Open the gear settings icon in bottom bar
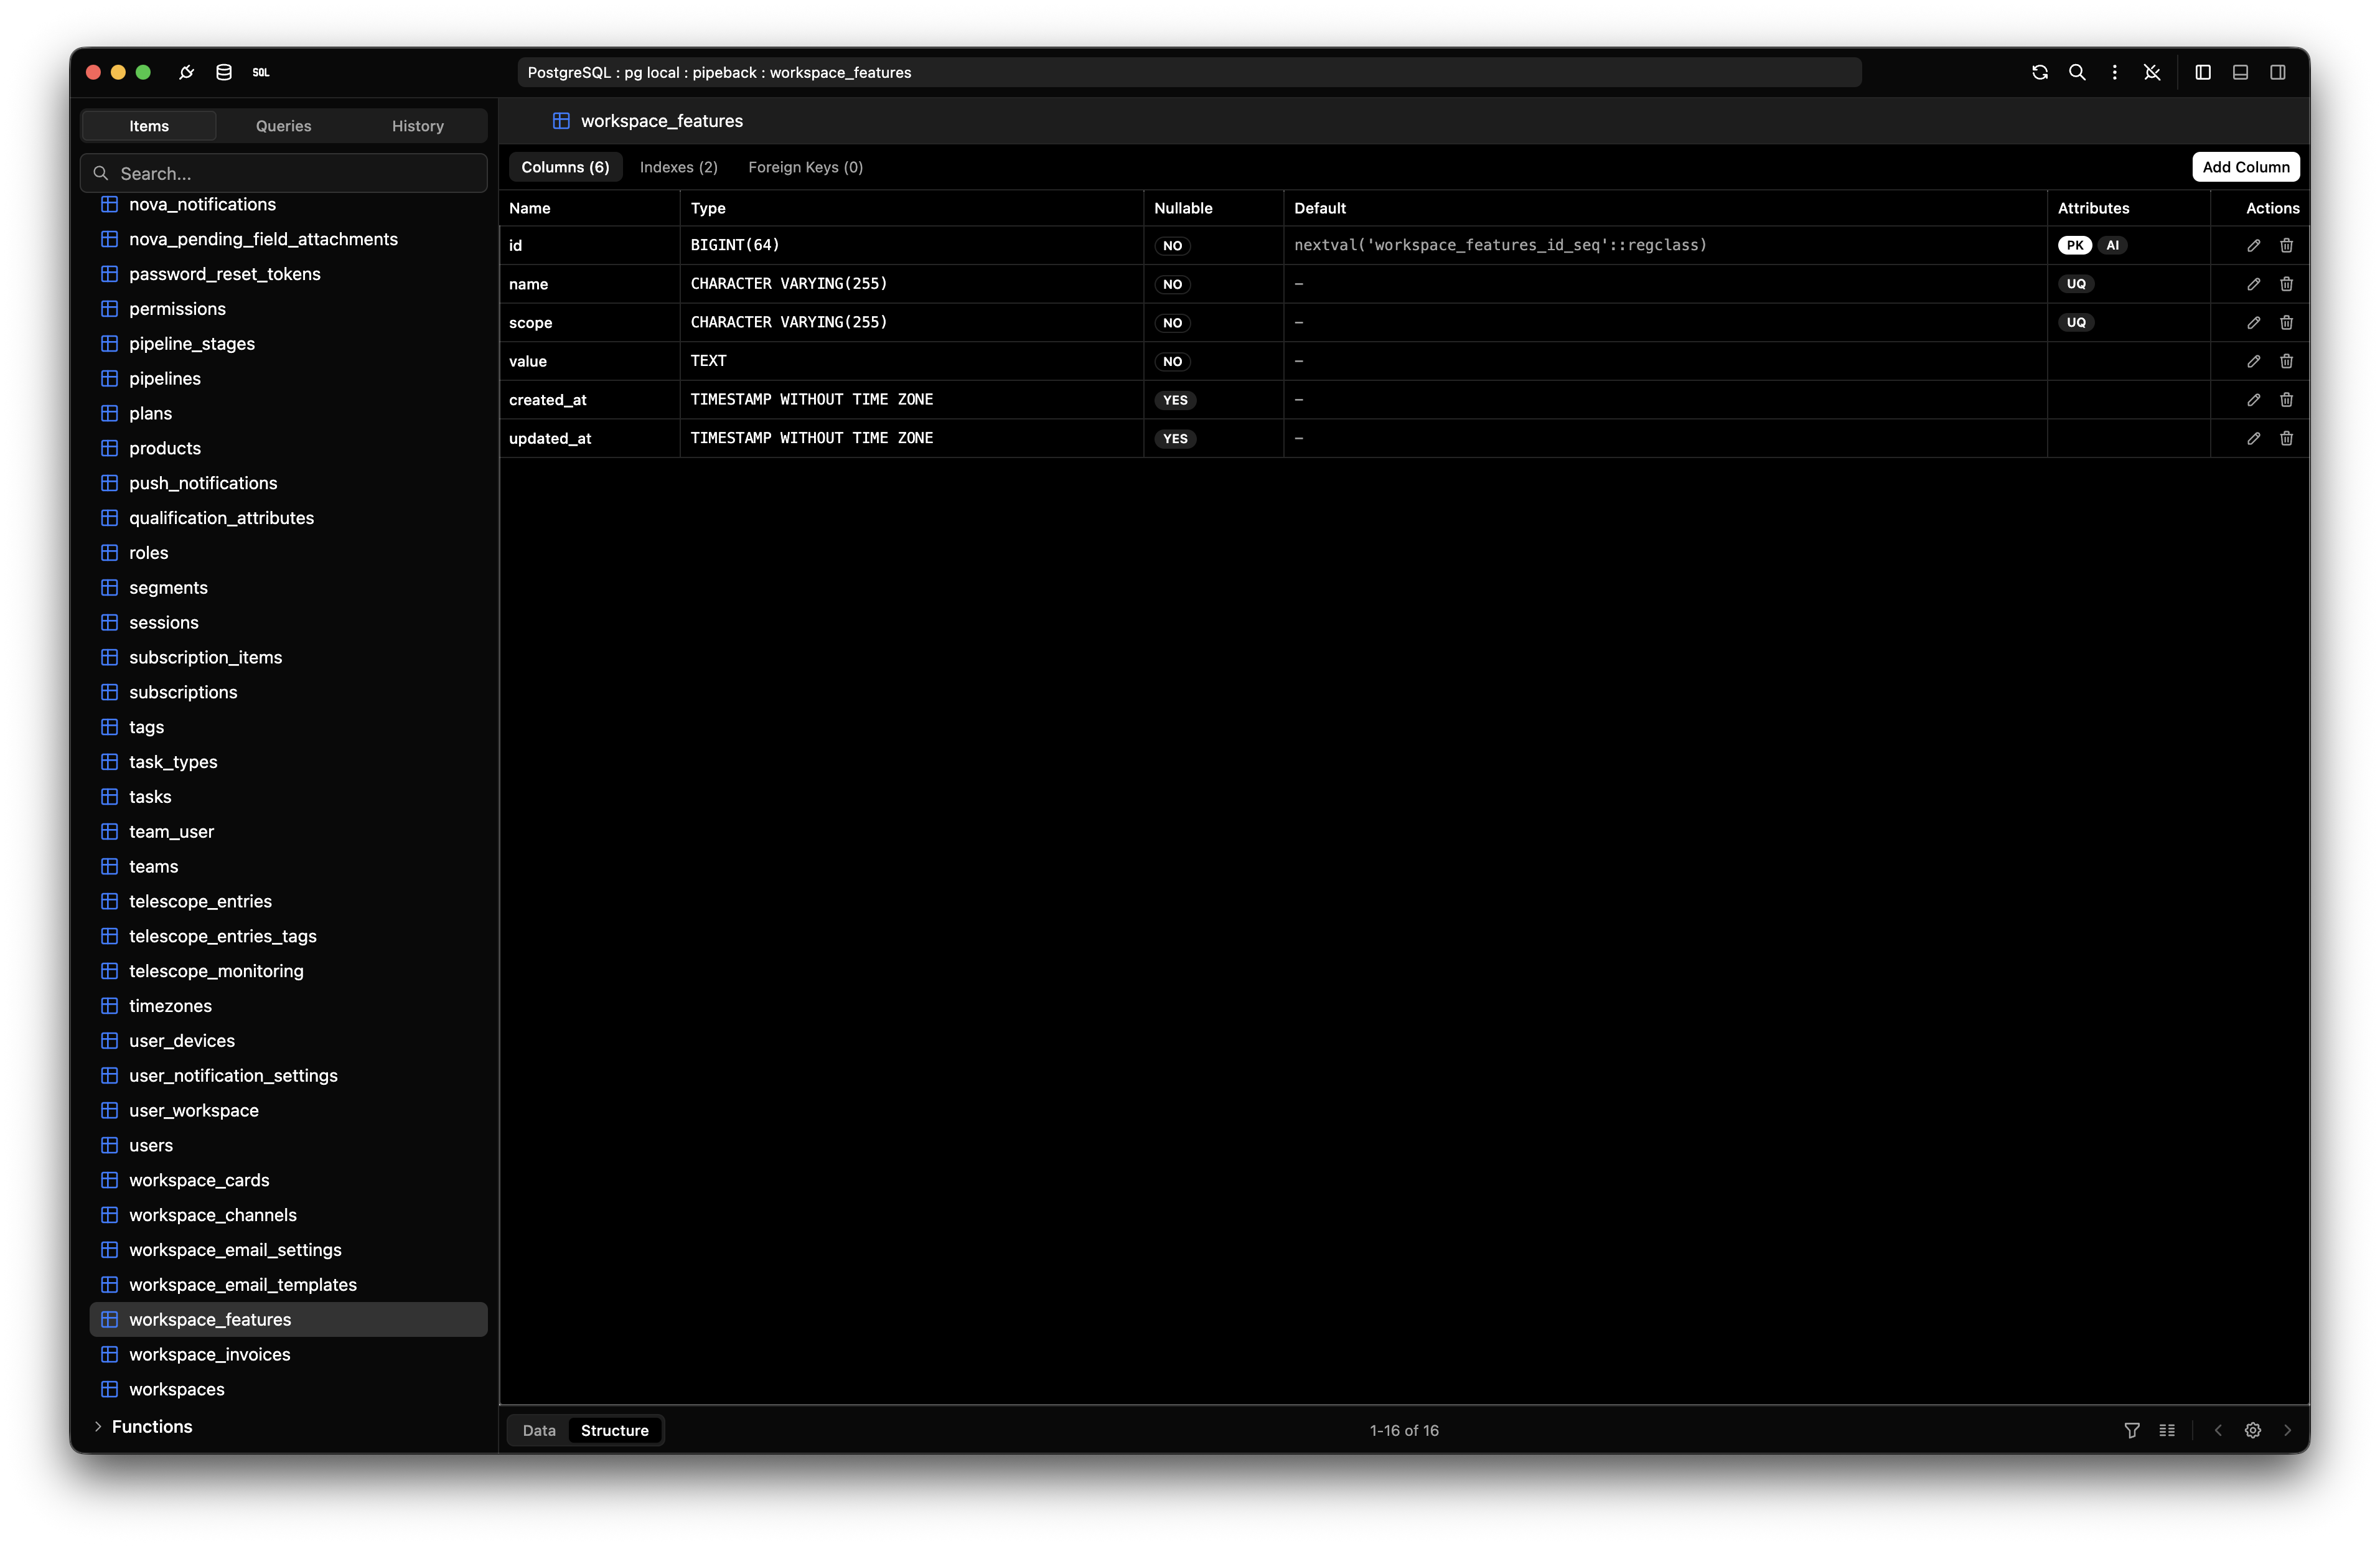The width and height of the screenshot is (2380, 1546). 2252,1430
